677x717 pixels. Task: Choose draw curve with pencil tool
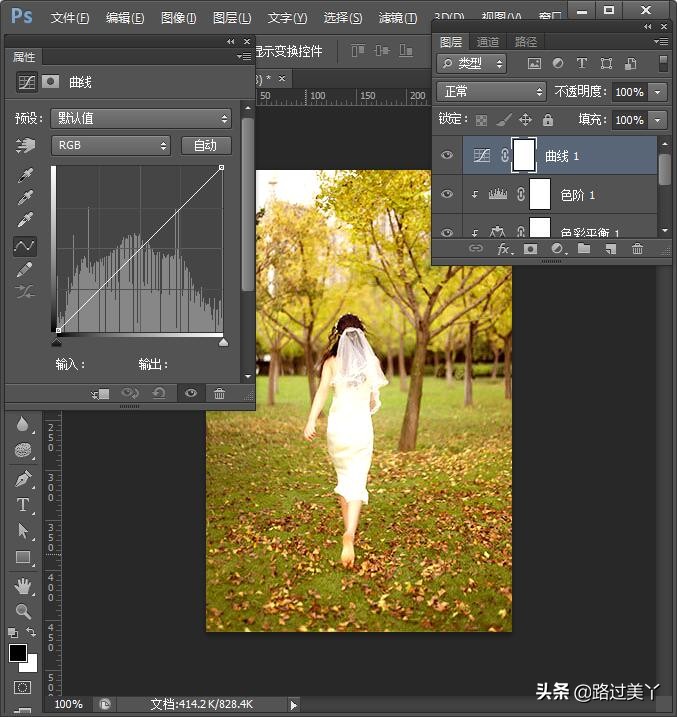(x=25, y=269)
